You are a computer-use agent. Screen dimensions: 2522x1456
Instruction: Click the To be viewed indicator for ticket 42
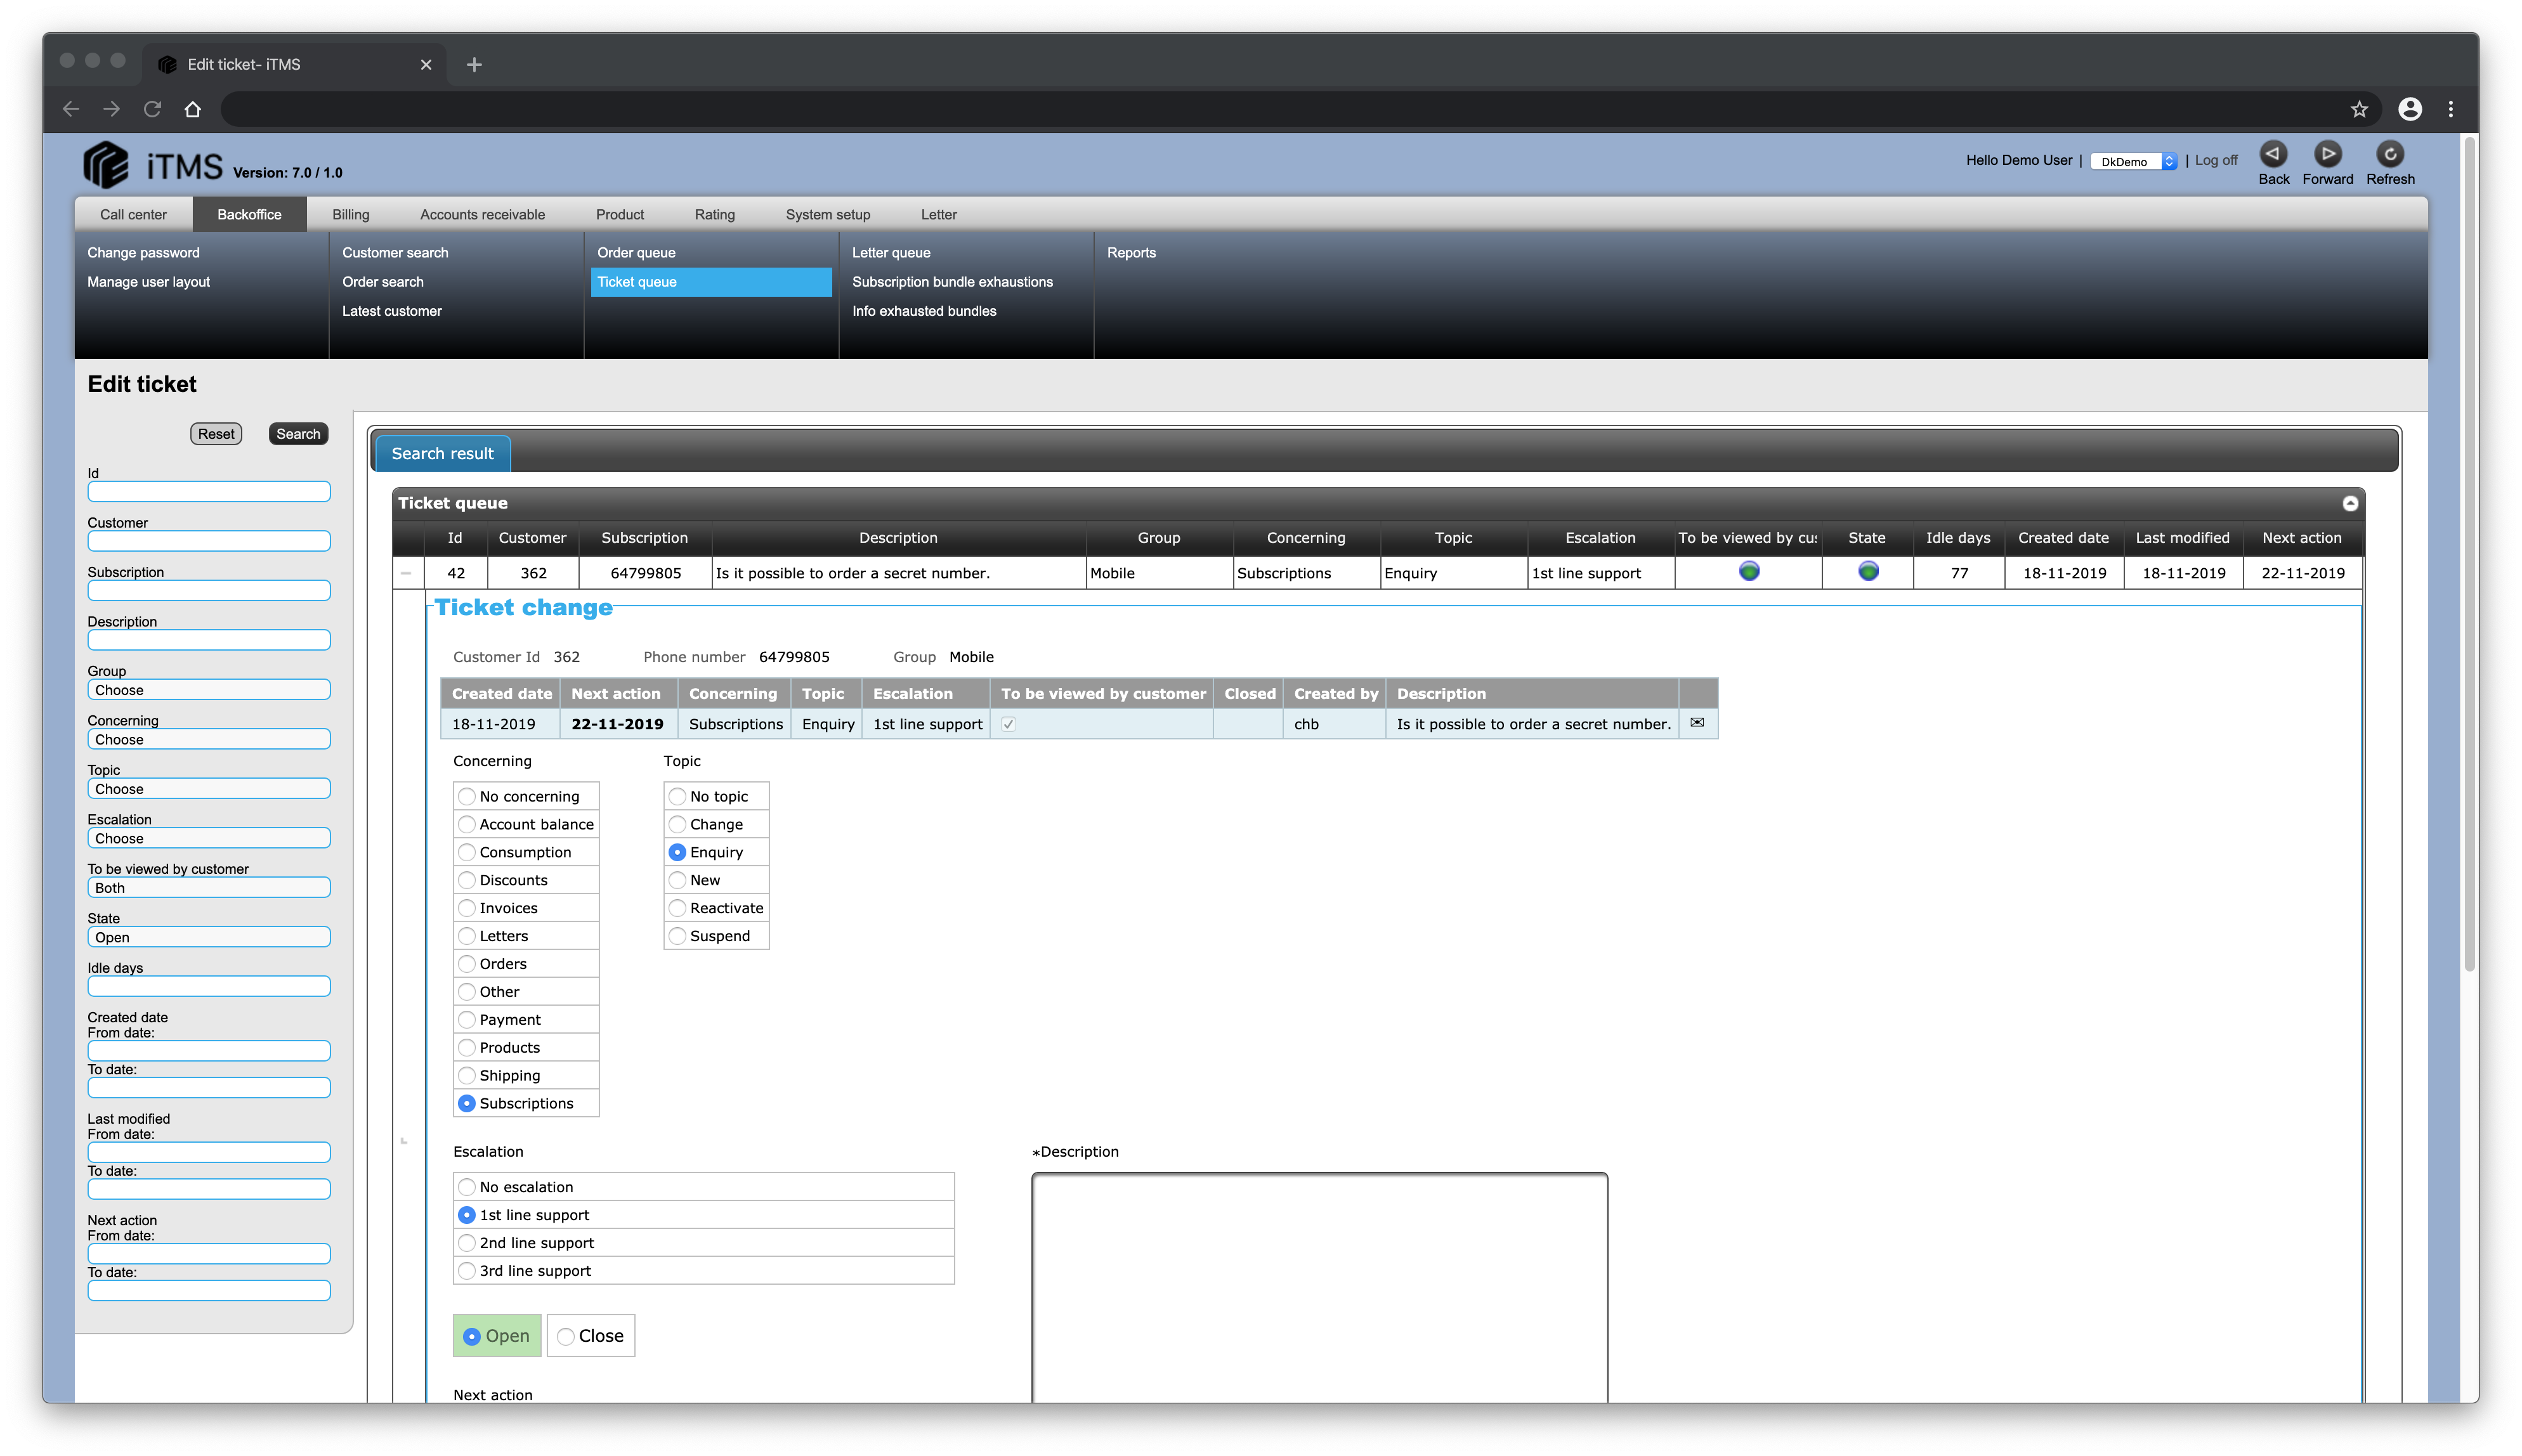[1748, 571]
